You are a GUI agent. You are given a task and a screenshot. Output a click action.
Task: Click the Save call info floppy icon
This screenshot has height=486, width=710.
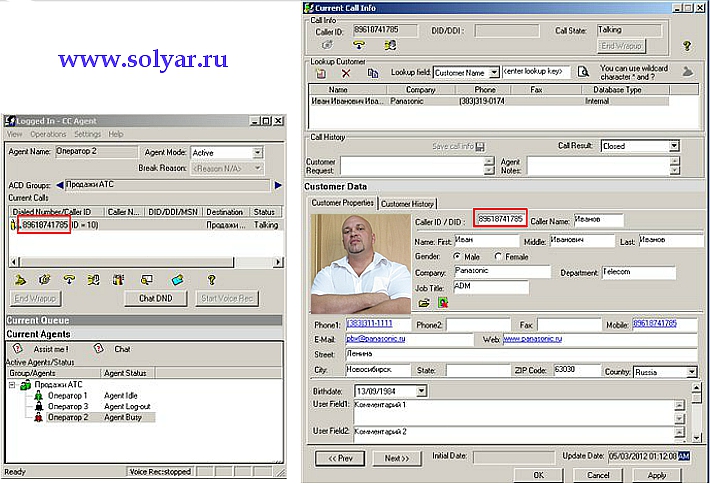480,147
